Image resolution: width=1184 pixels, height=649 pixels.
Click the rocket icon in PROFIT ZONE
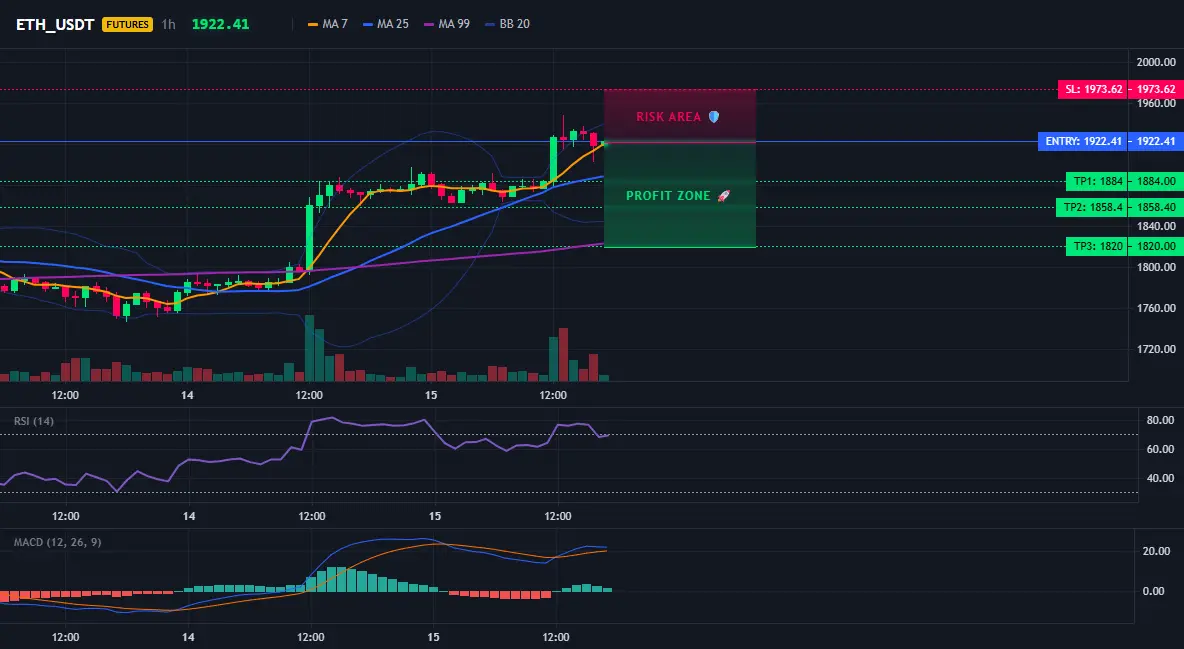click(x=723, y=196)
